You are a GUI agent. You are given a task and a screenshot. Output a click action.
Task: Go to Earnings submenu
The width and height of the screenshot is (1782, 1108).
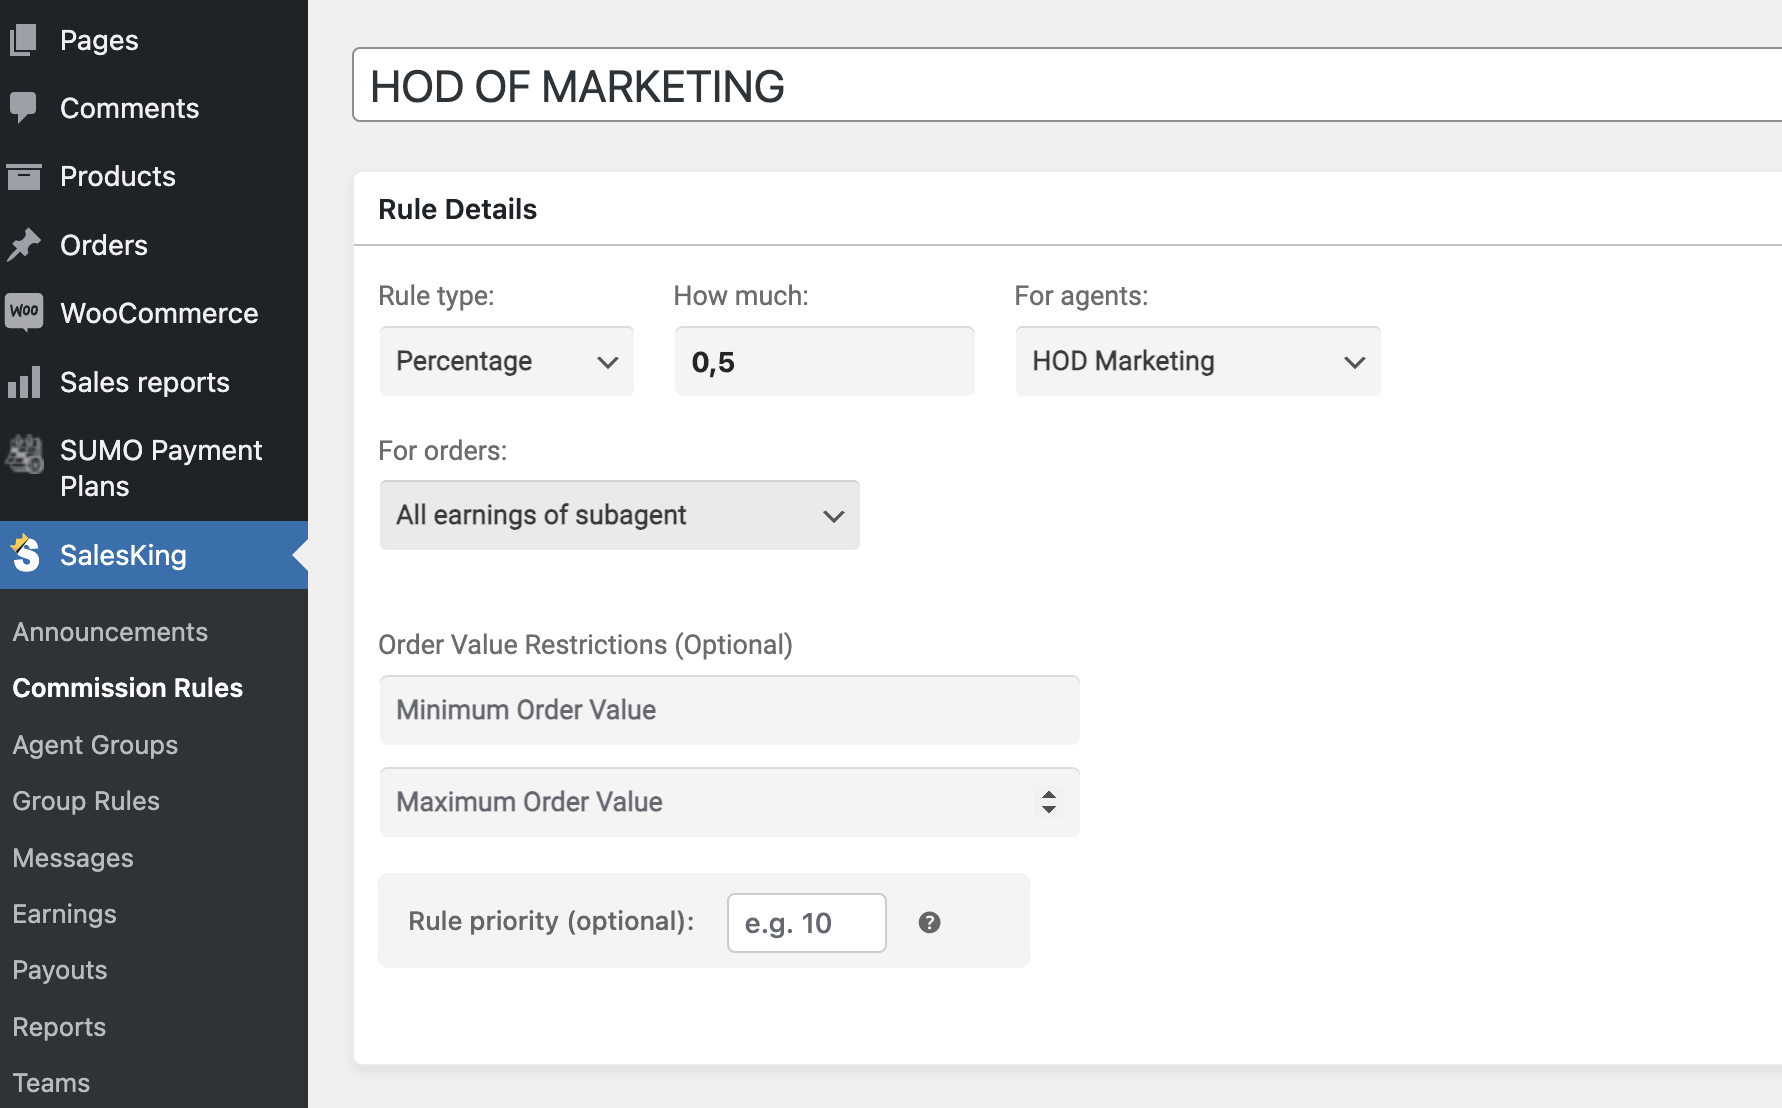point(65,914)
